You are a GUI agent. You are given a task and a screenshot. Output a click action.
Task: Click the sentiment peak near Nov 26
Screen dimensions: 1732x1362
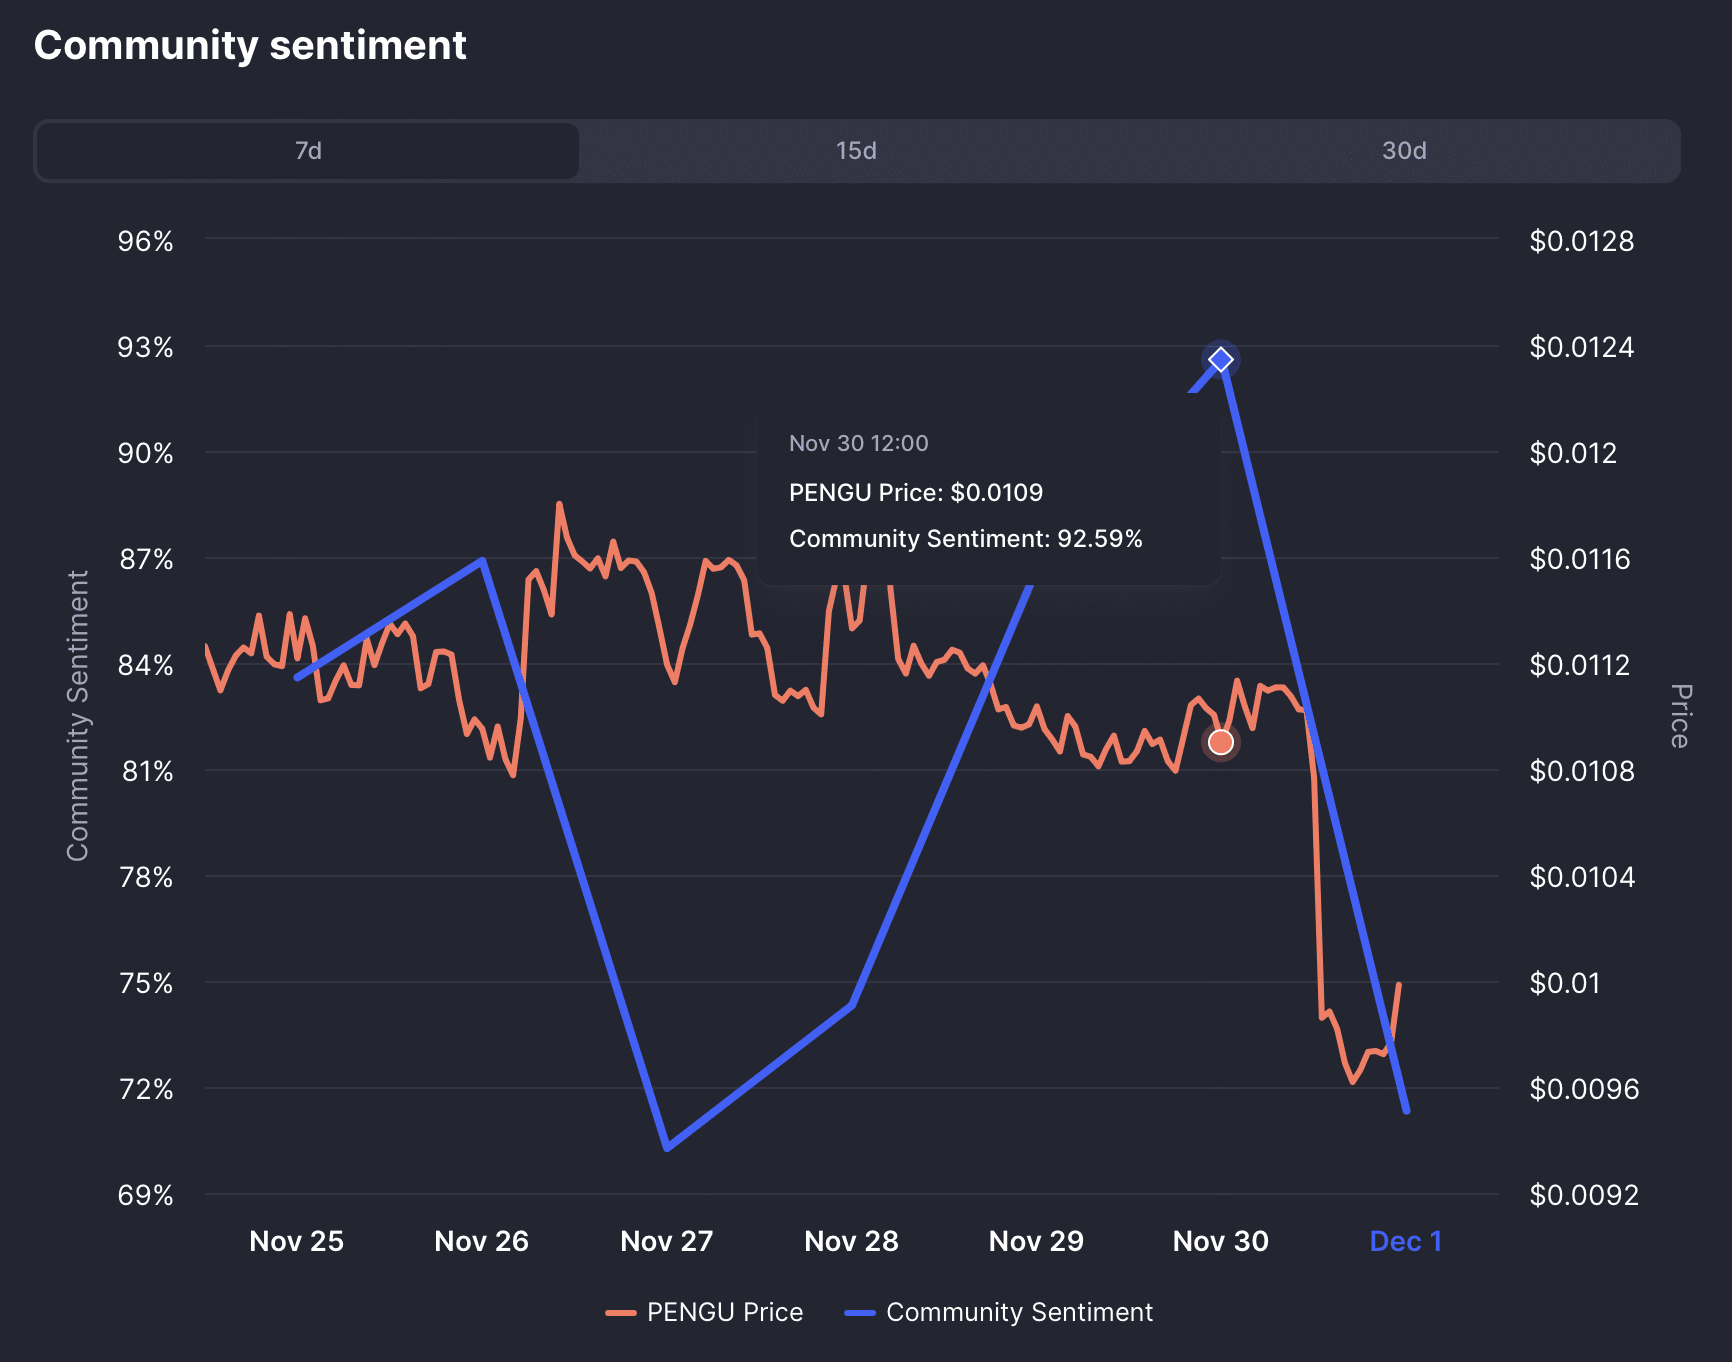tap(483, 560)
